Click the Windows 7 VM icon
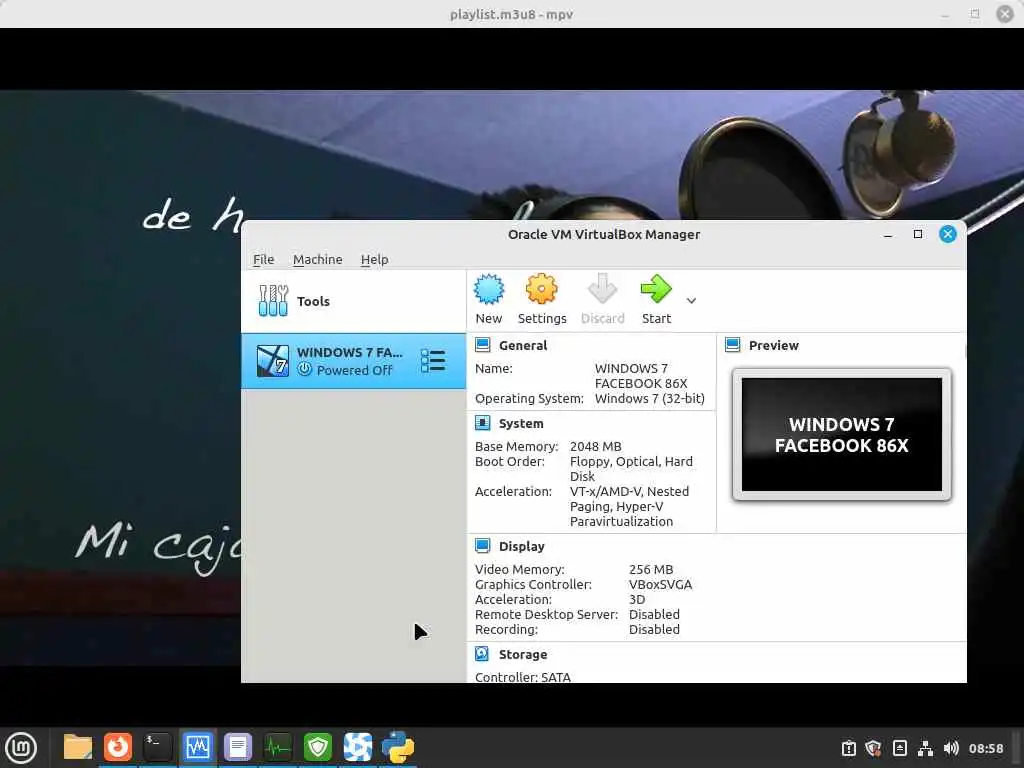Screen dimensions: 1024x768 (x=272, y=360)
